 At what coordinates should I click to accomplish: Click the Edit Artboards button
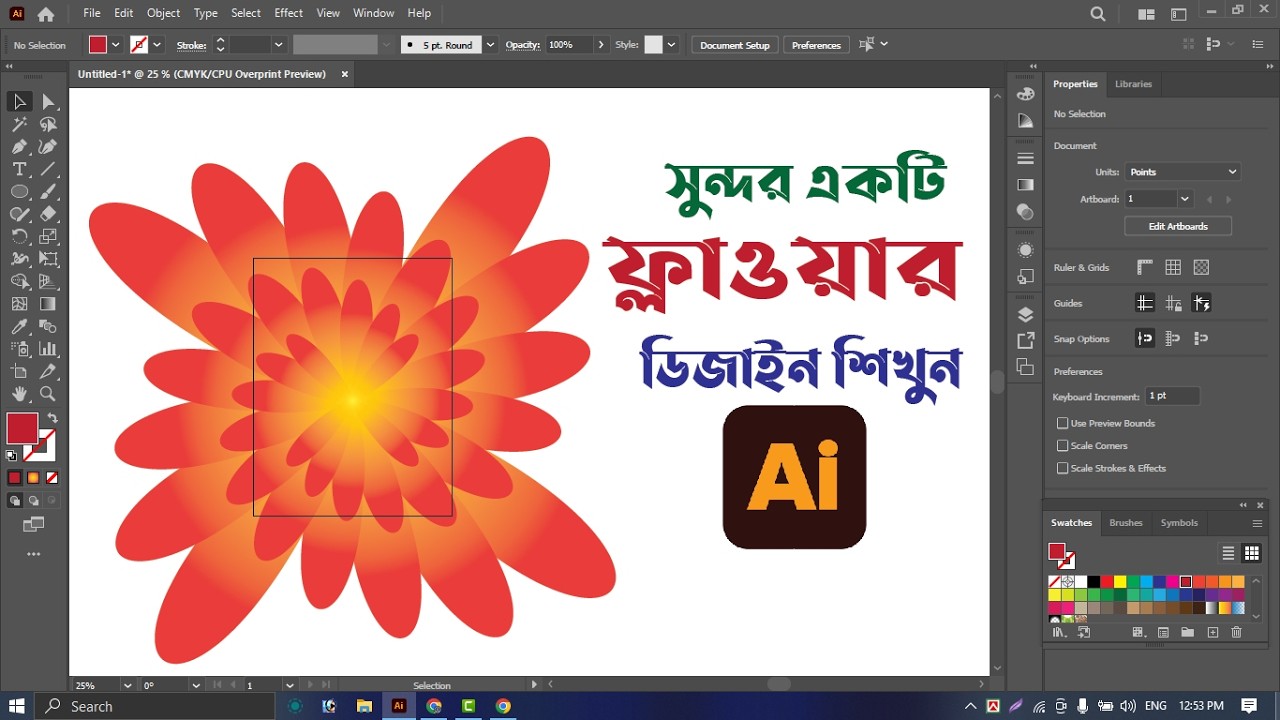coord(1178,226)
